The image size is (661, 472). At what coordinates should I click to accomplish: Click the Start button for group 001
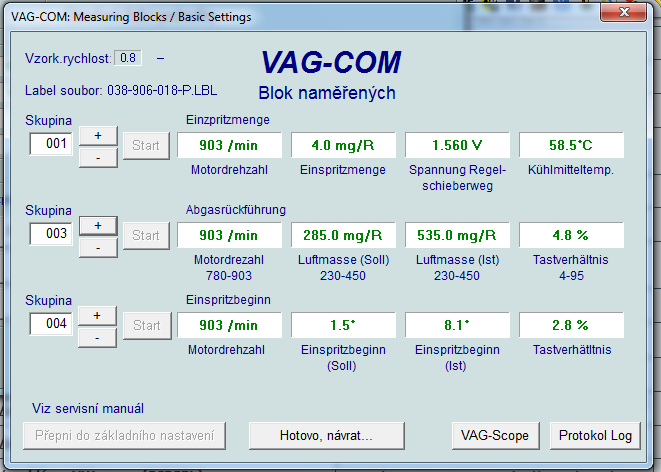coord(146,145)
